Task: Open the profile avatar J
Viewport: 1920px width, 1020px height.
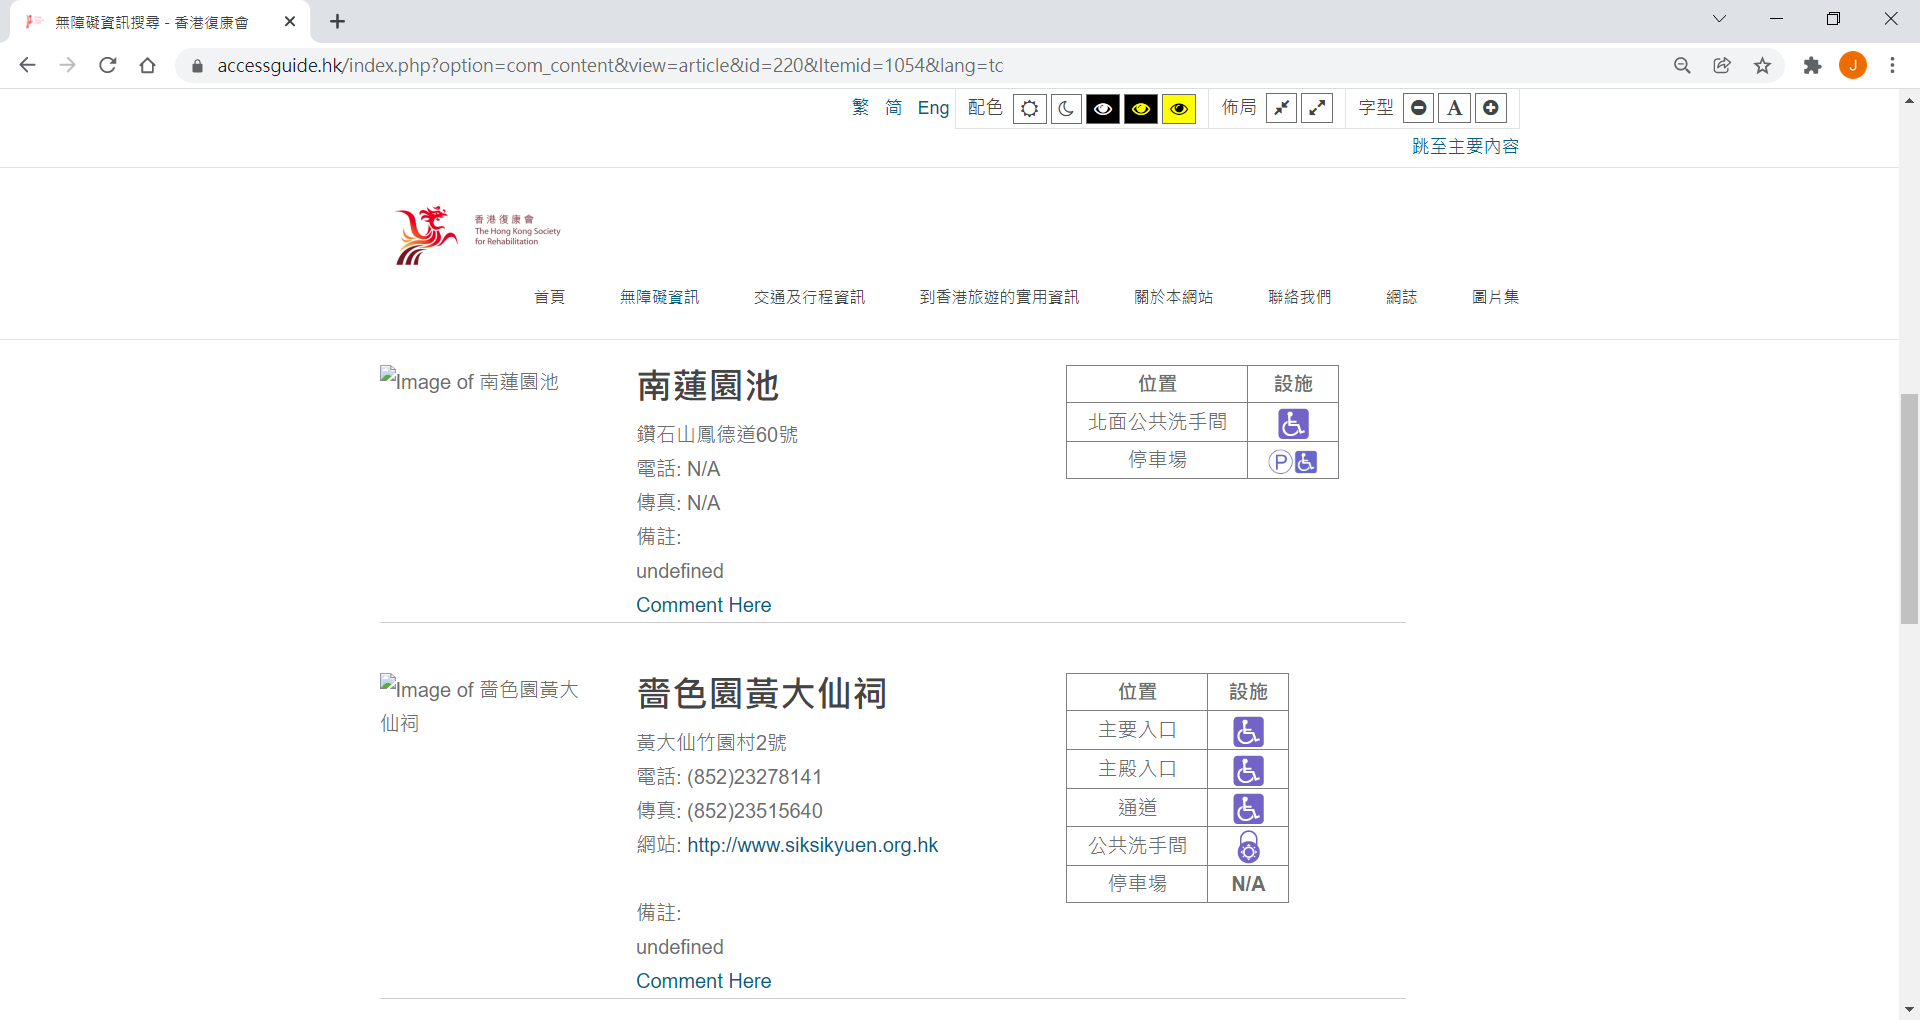Action: 1853,65
